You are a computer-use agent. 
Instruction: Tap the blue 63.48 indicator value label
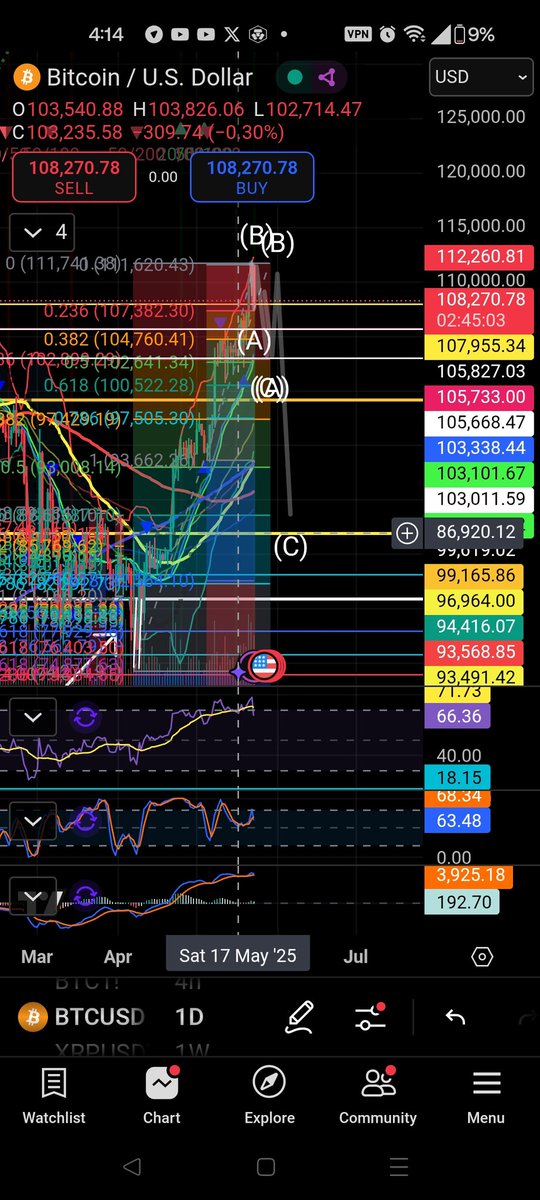459,822
